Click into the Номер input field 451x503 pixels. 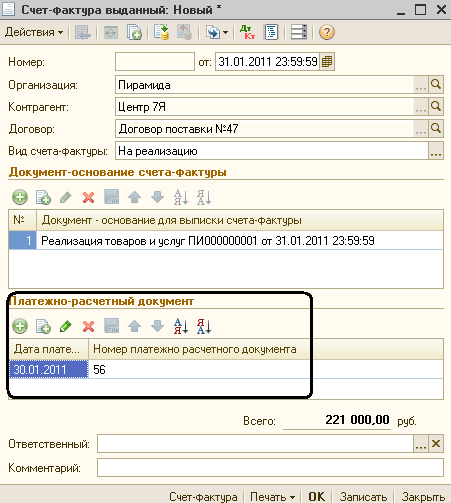point(155,62)
